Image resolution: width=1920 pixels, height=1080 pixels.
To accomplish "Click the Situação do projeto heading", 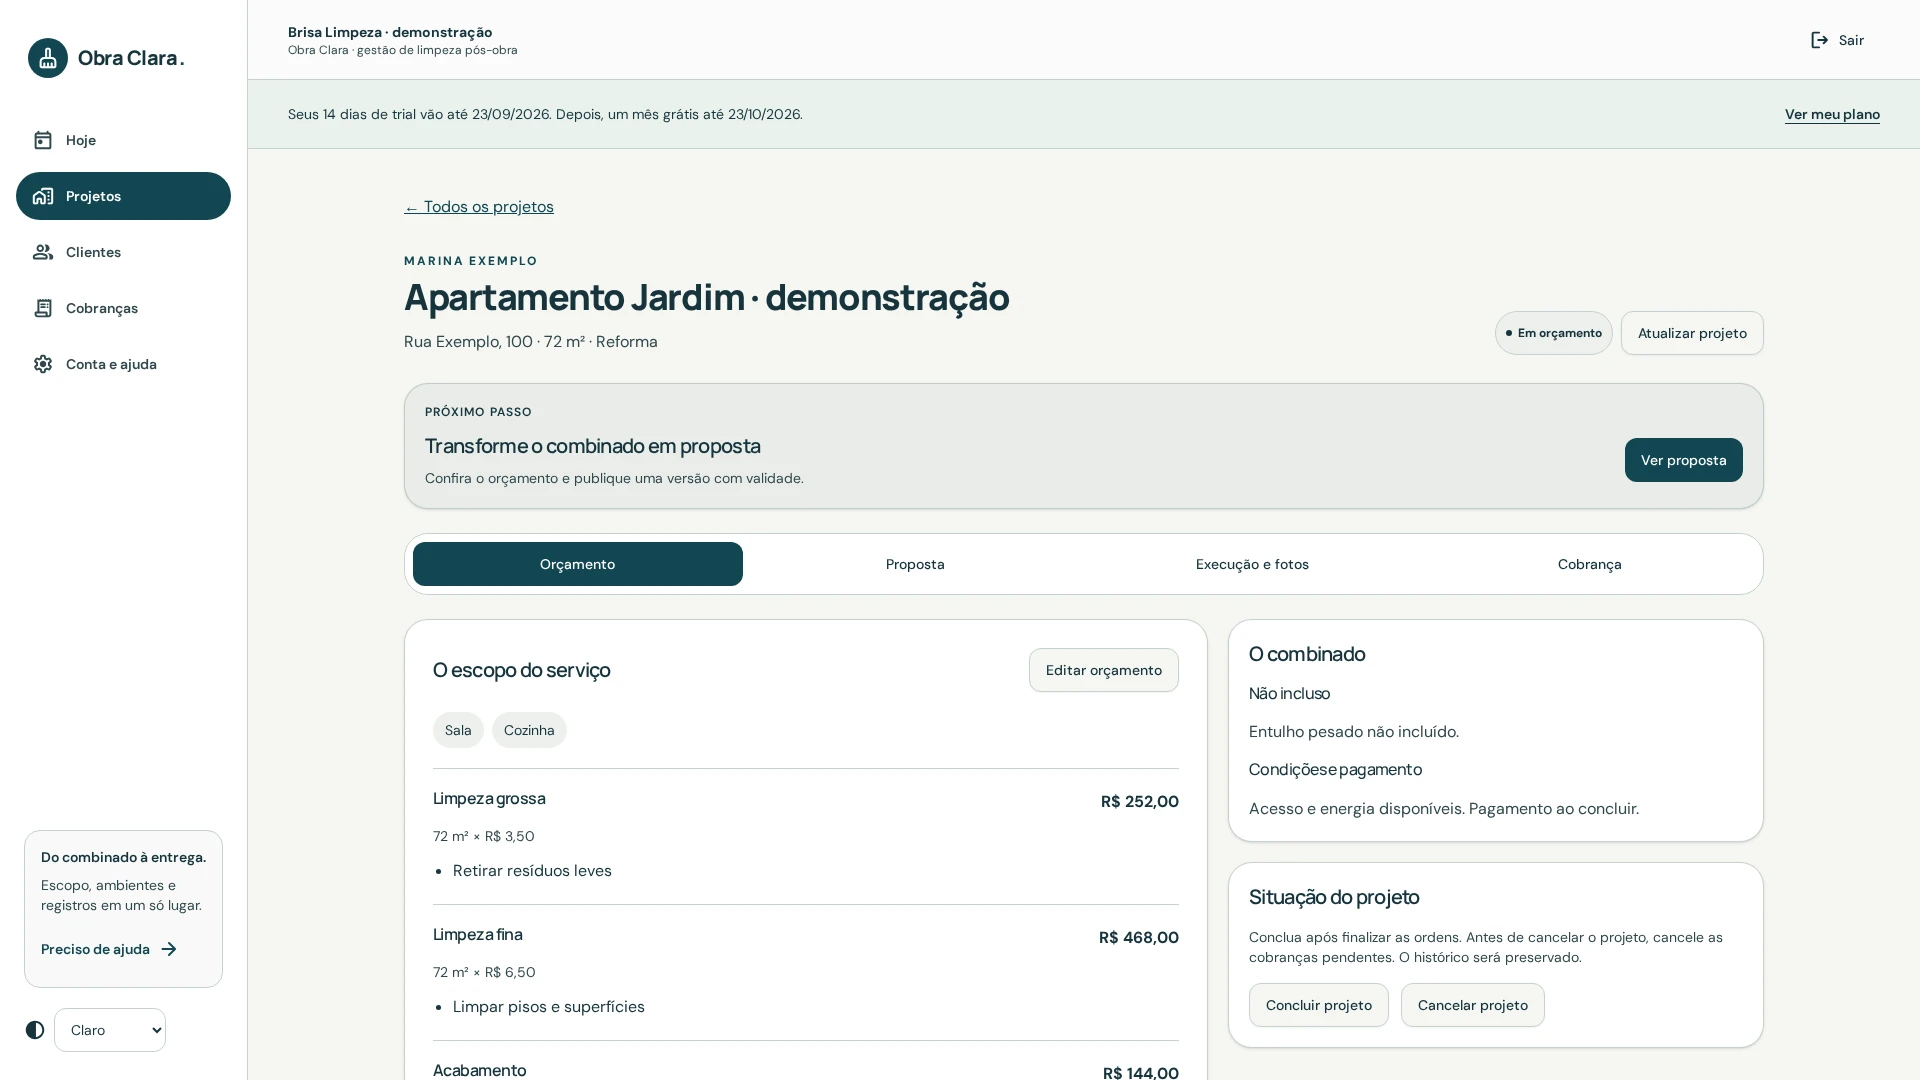I will coord(1334,897).
